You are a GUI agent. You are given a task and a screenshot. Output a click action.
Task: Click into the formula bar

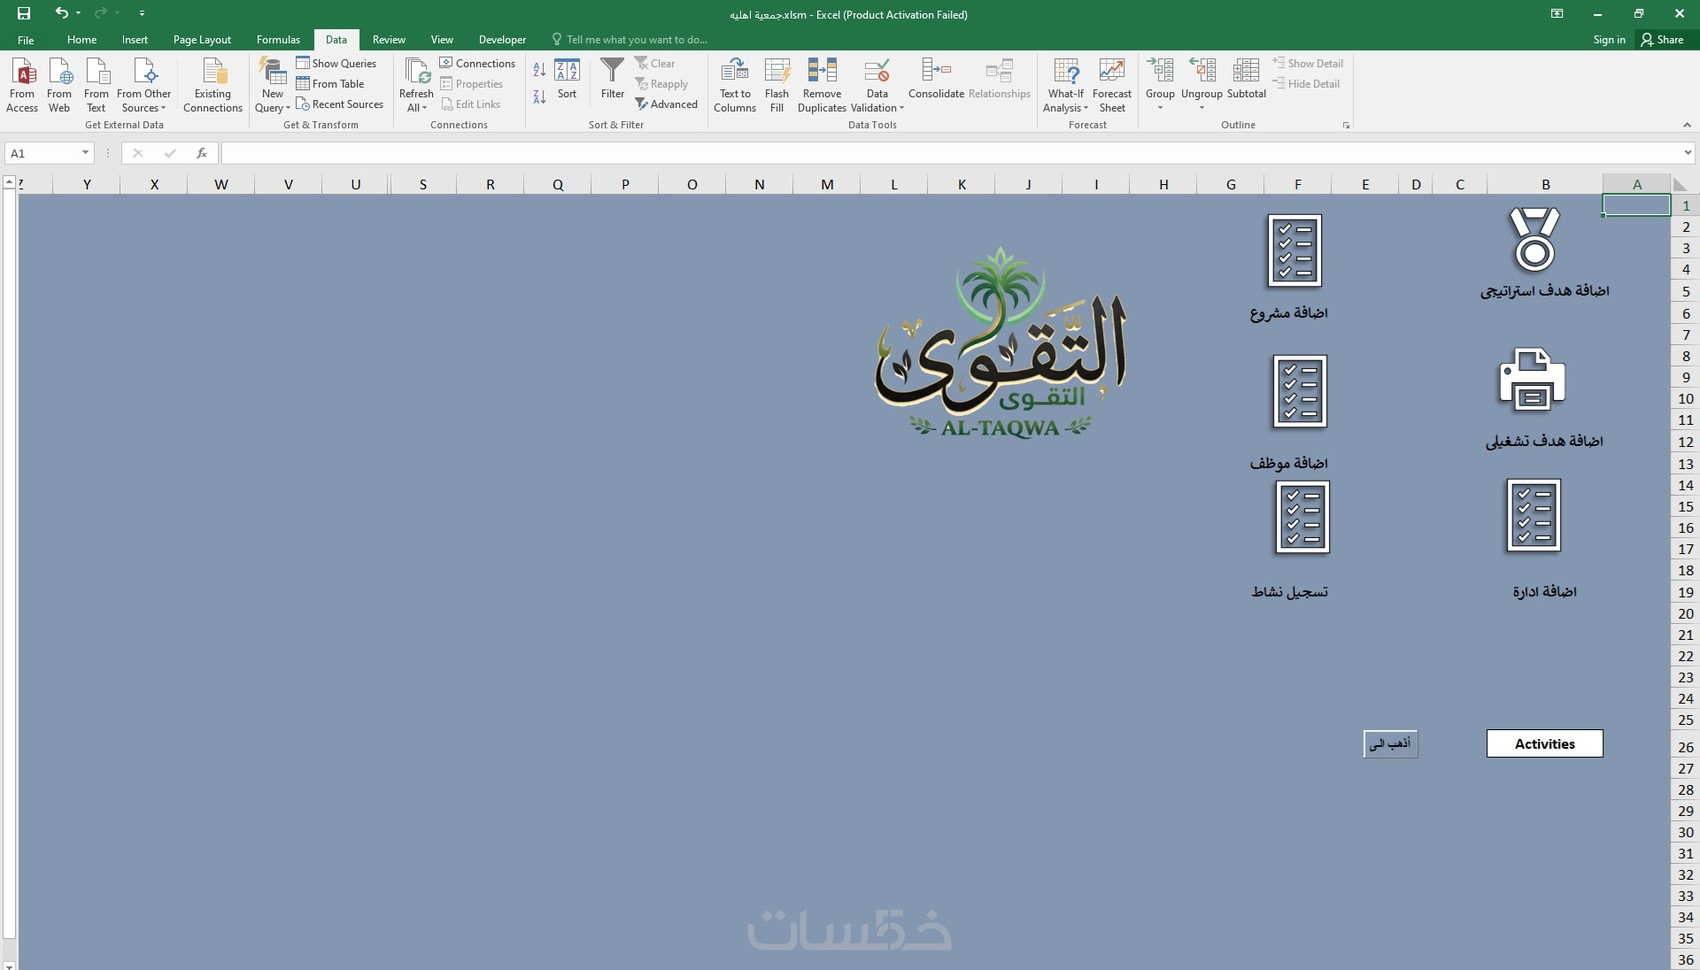950,153
